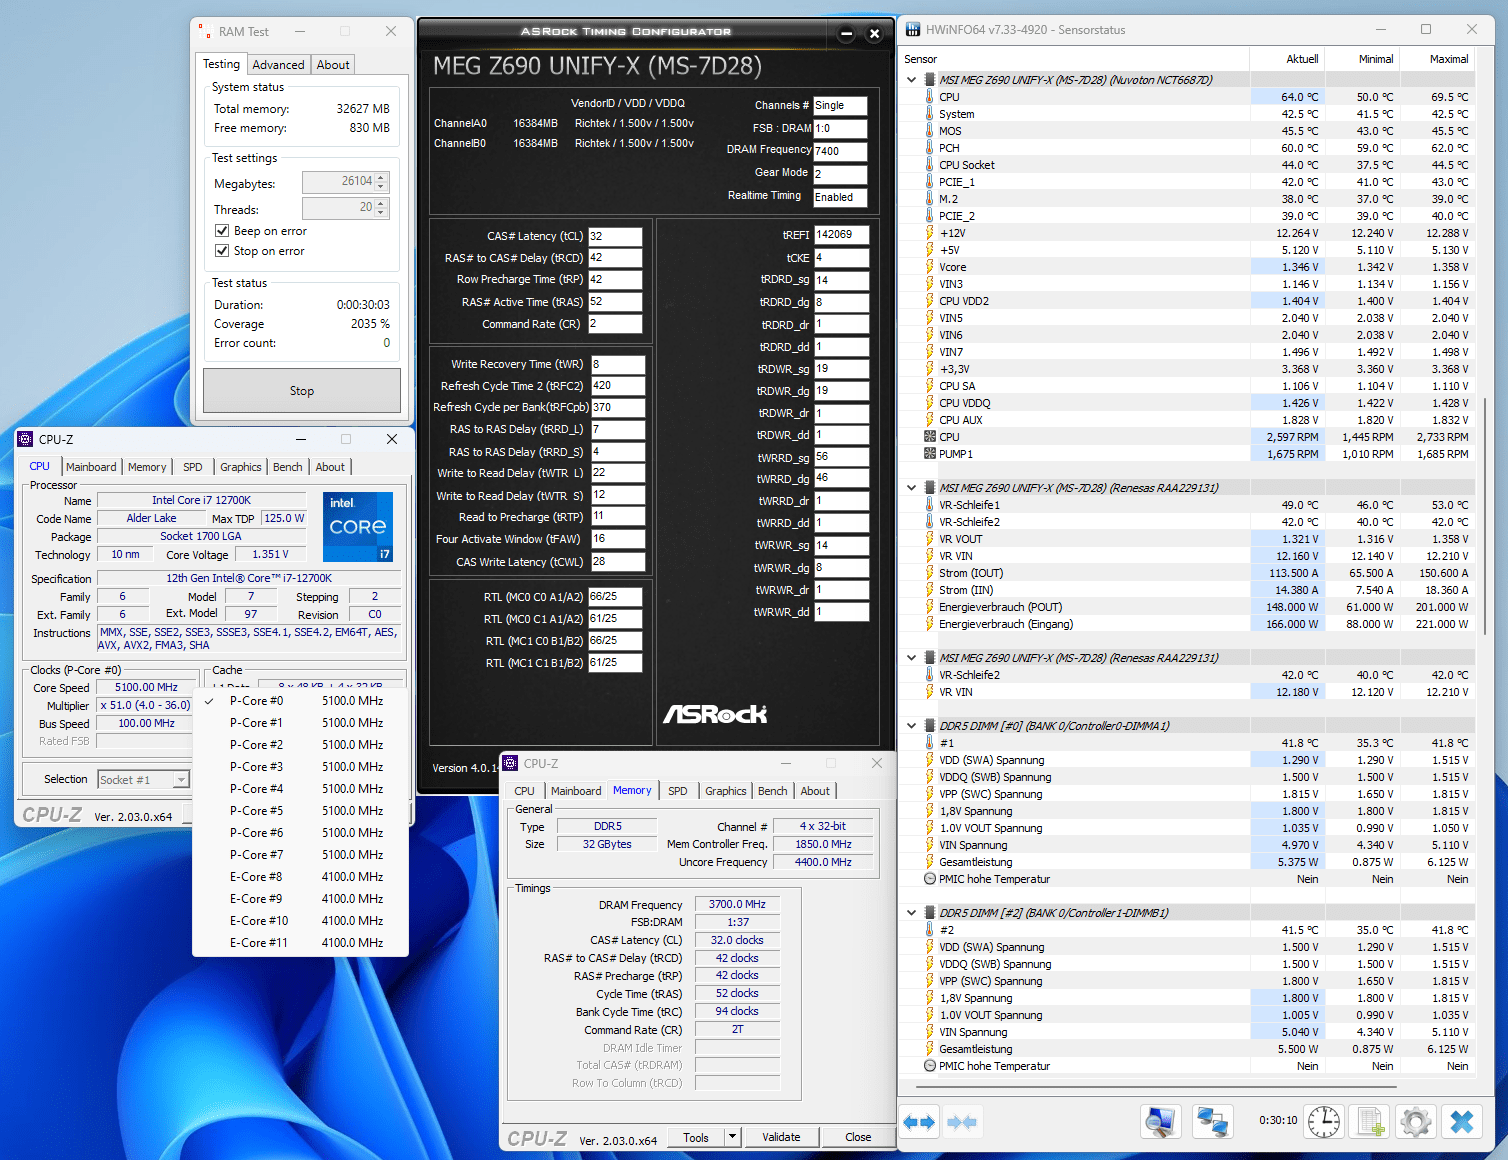Collapse DDR5 DIMM [#0] sensor group
Image resolution: width=1508 pixels, height=1160 pixels.
tap(911, 726)
